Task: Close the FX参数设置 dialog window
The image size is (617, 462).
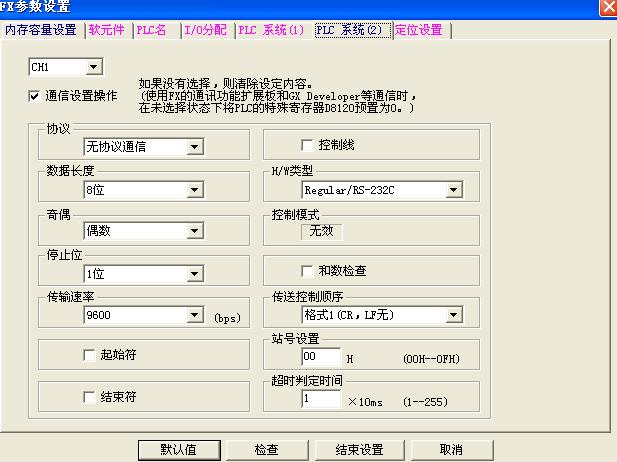Action: coord(607,7)
